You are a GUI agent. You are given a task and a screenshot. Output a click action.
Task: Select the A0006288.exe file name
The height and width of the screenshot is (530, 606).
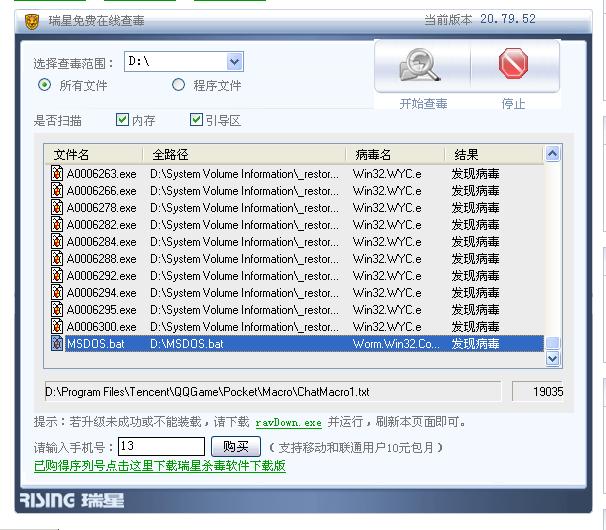coord(102,259)
